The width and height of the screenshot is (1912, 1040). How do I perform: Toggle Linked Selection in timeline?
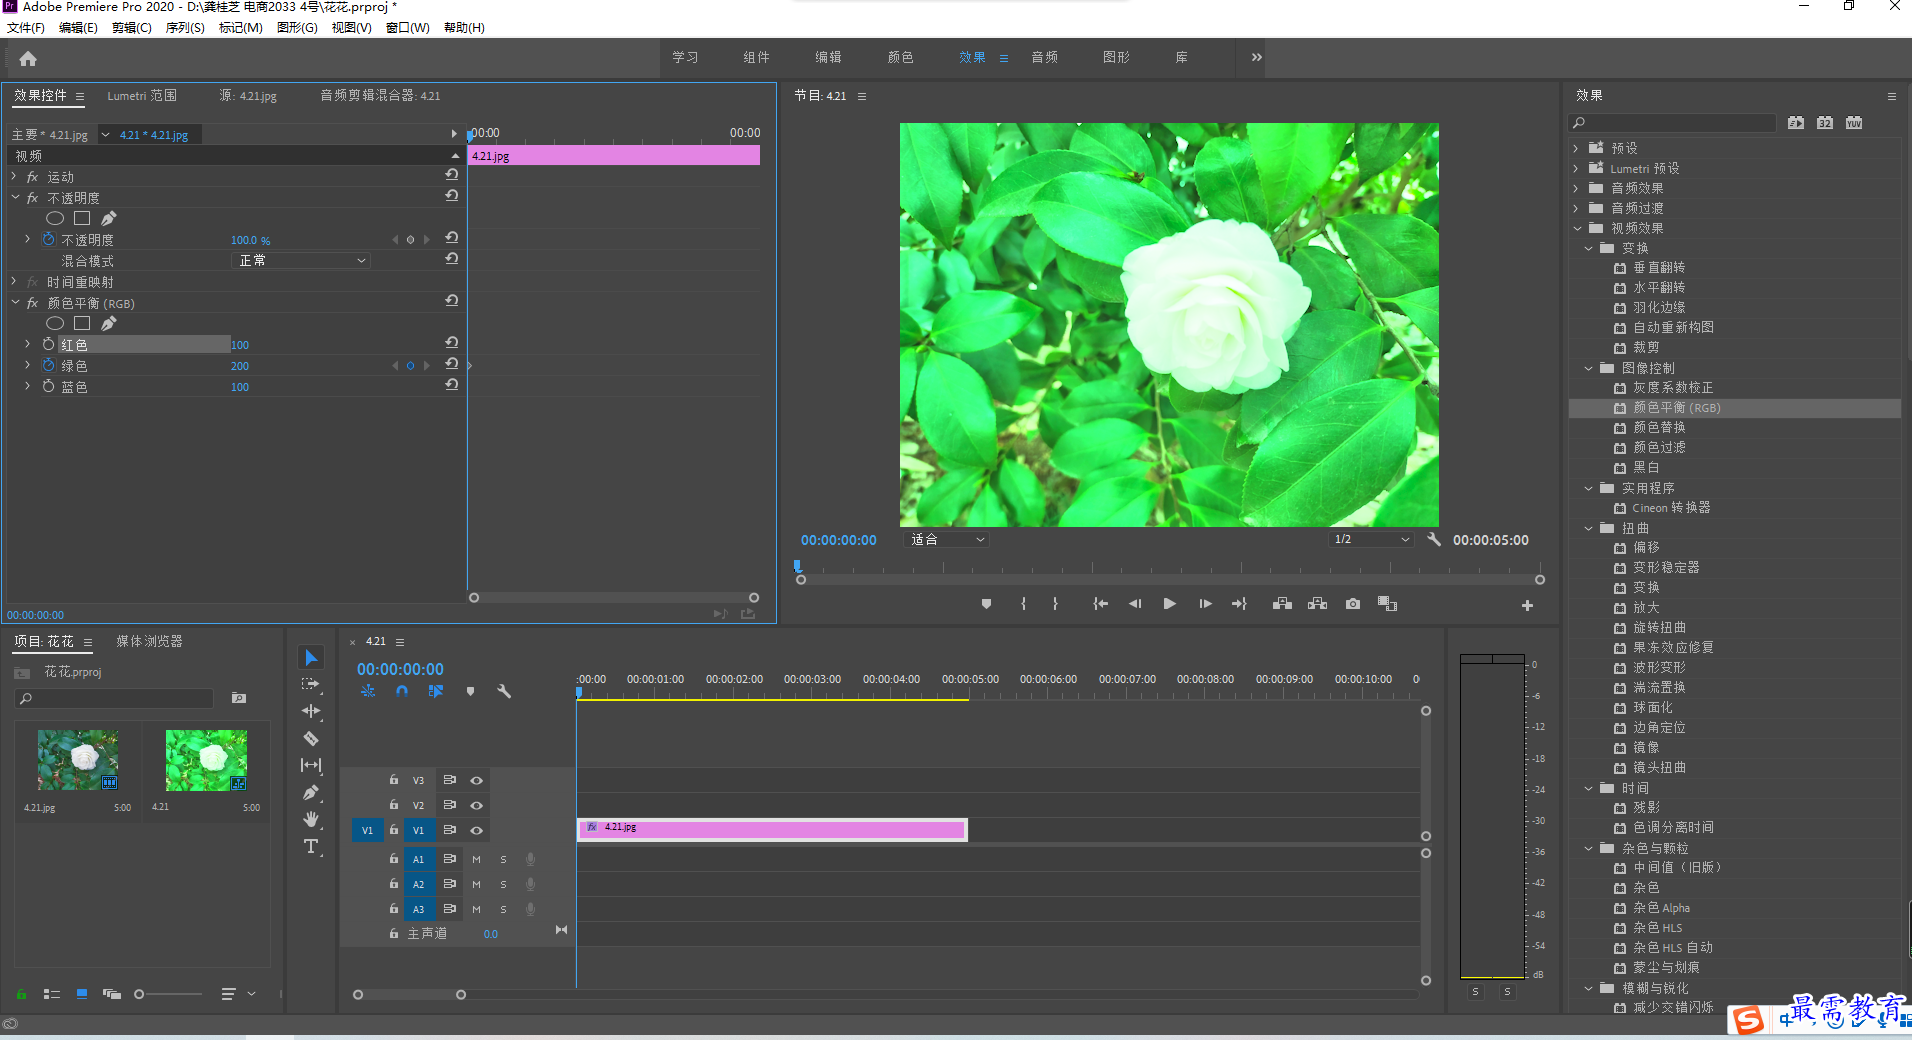[x=436, y=691]
